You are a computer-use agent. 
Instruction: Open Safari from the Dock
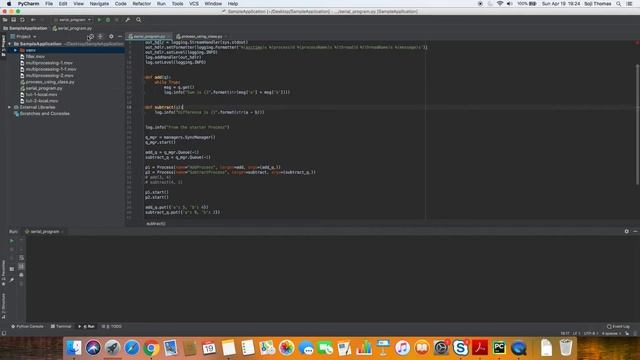pyautogui.click(x=131, y=348)
